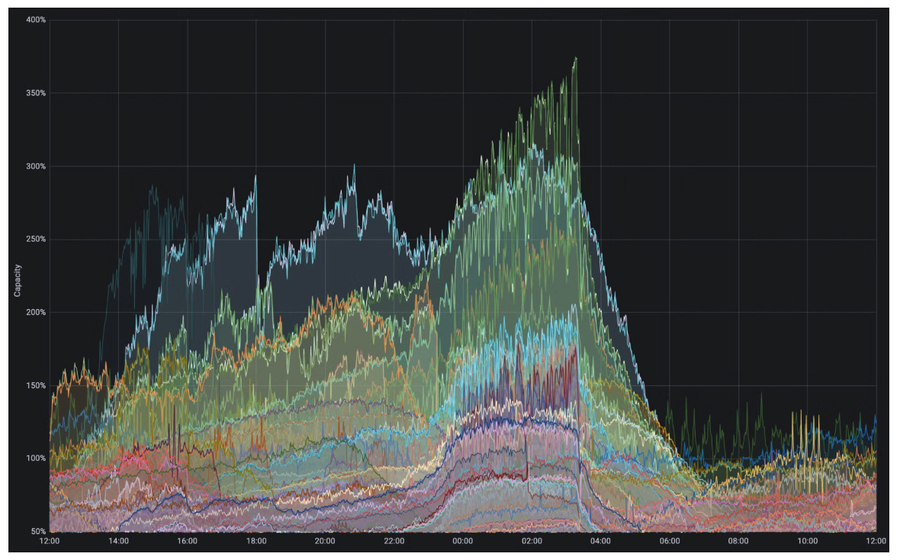Click the vertical Capacity axis title
900x560 pixels.
point(17,281)
